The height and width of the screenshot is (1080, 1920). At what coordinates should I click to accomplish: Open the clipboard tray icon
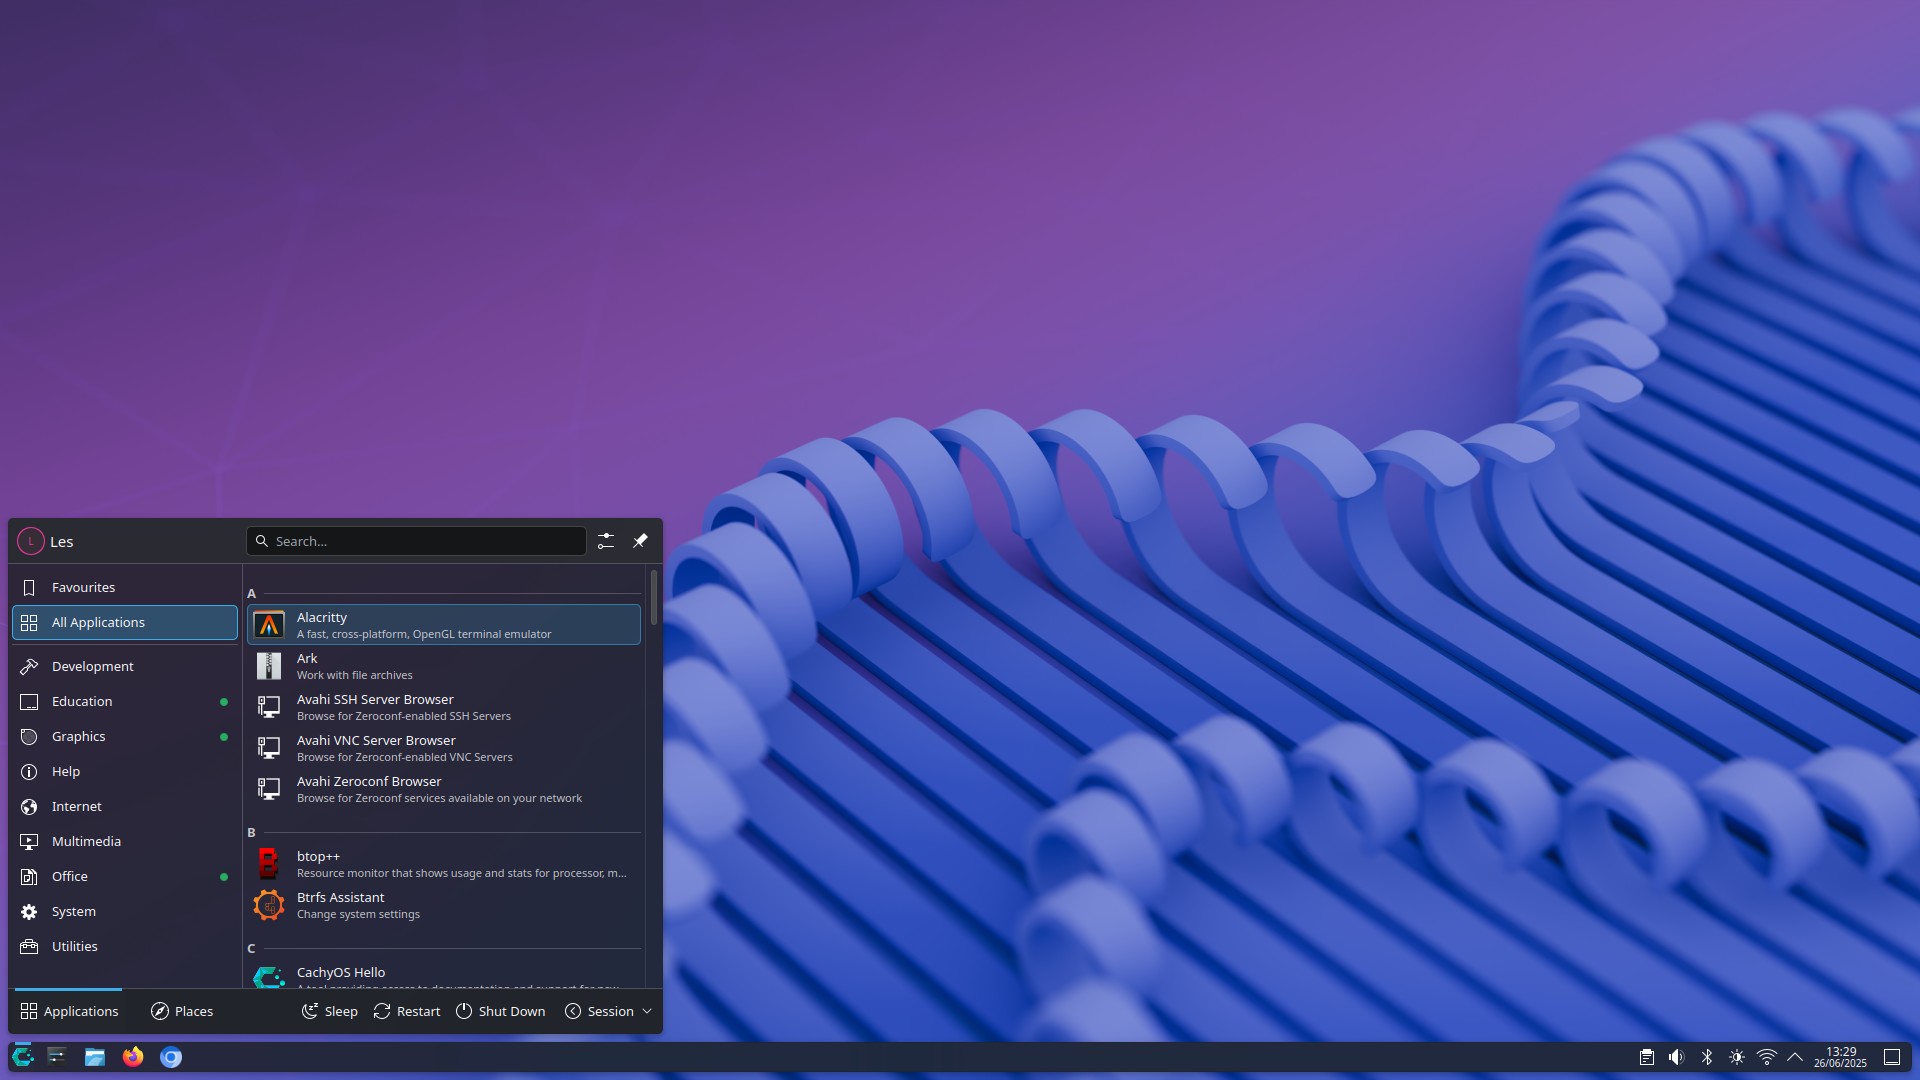coord(1647,1057)
